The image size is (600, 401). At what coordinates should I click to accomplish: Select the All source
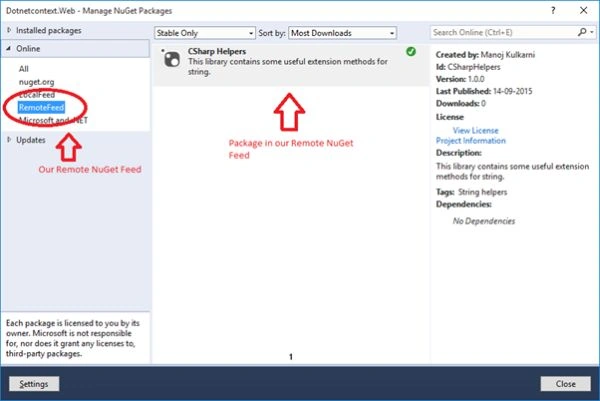click(x=23, y=69)
